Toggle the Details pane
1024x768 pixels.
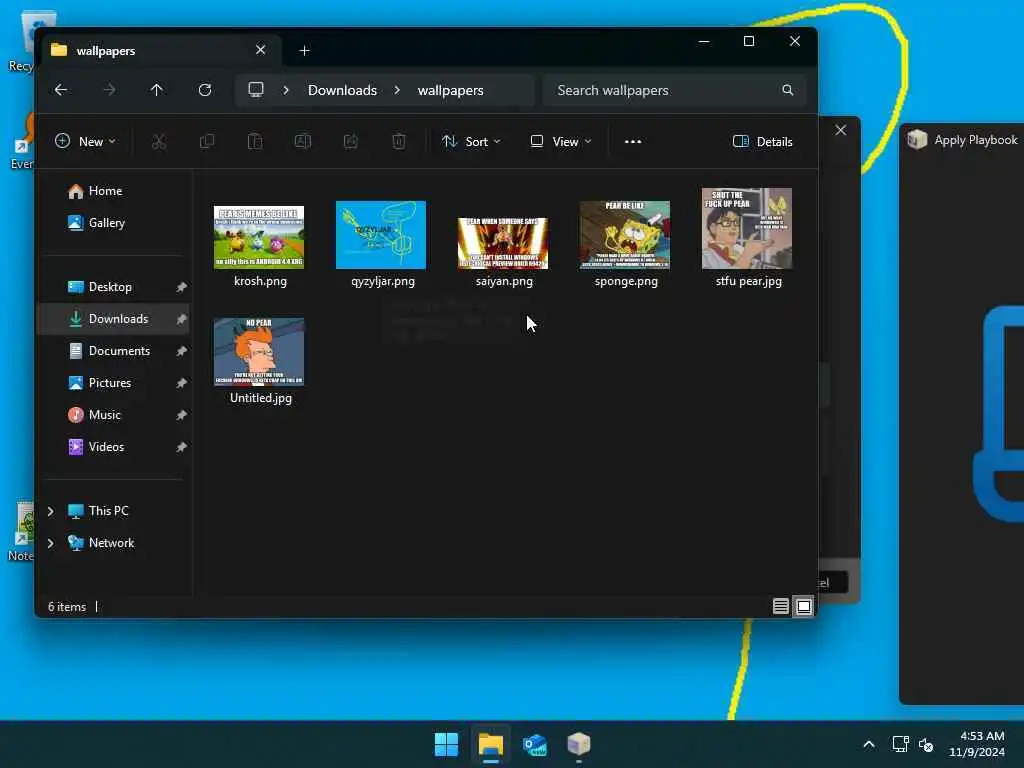(763, 141)
